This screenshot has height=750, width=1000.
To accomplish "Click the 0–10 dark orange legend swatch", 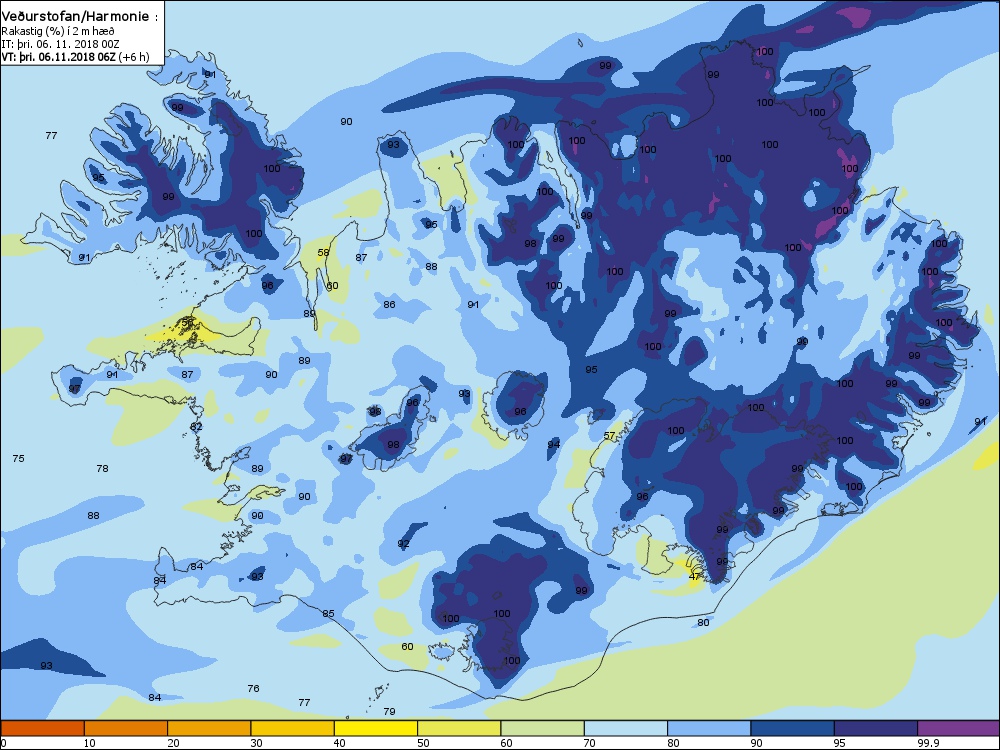I will tap(43, 728).
